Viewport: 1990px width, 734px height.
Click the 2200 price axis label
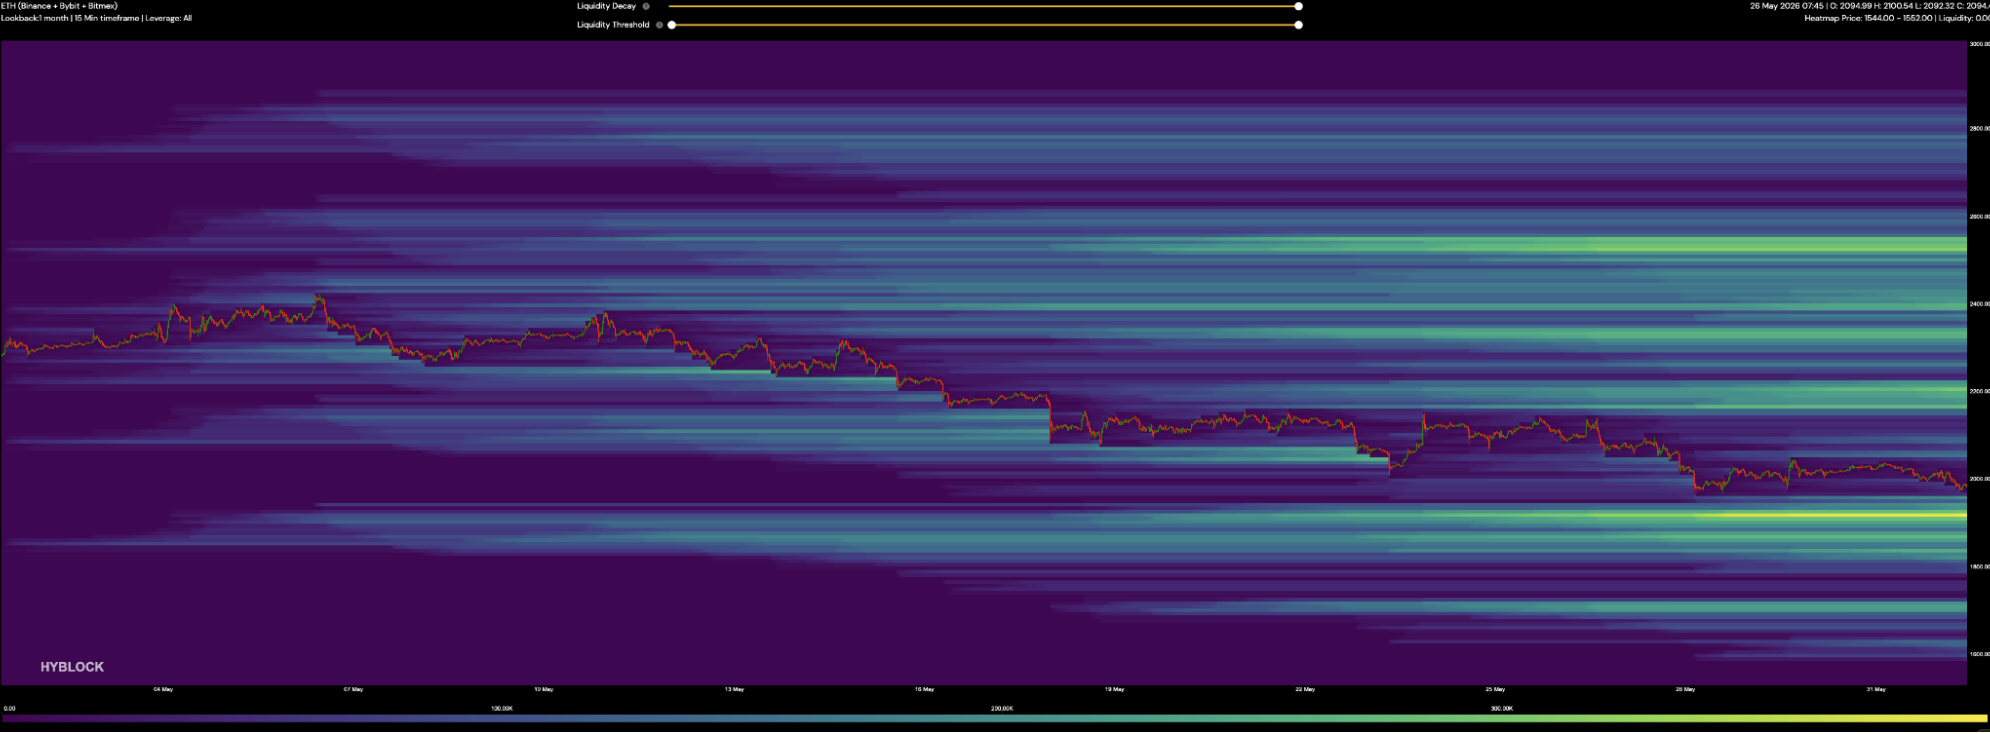coord(1979,391)
